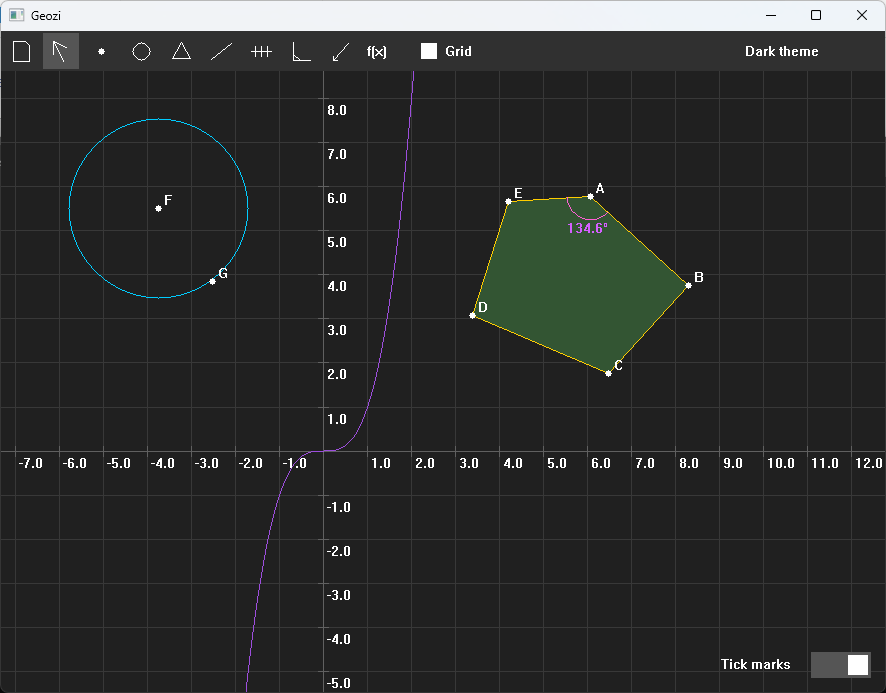Pick the triangle polygon tool
886x693 pixels.
181,51
